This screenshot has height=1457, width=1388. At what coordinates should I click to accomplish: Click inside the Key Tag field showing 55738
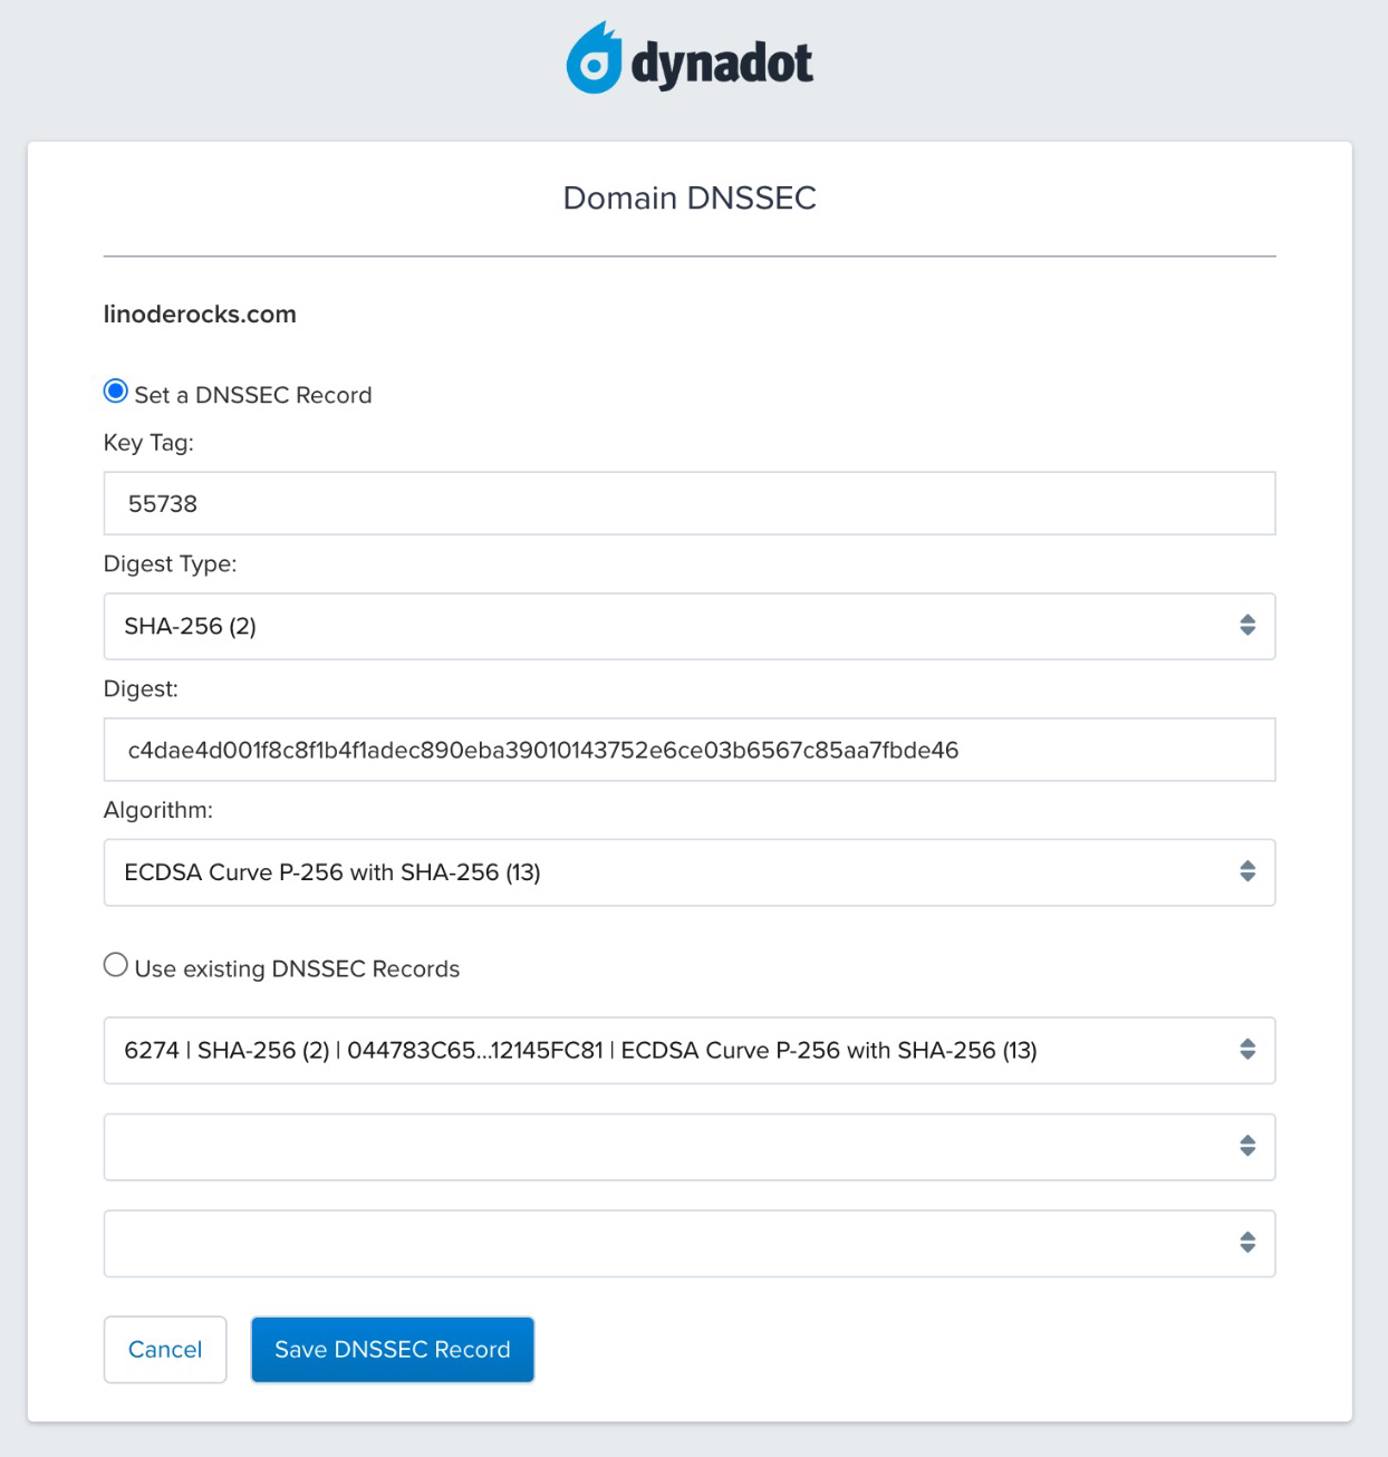point(690,503)
